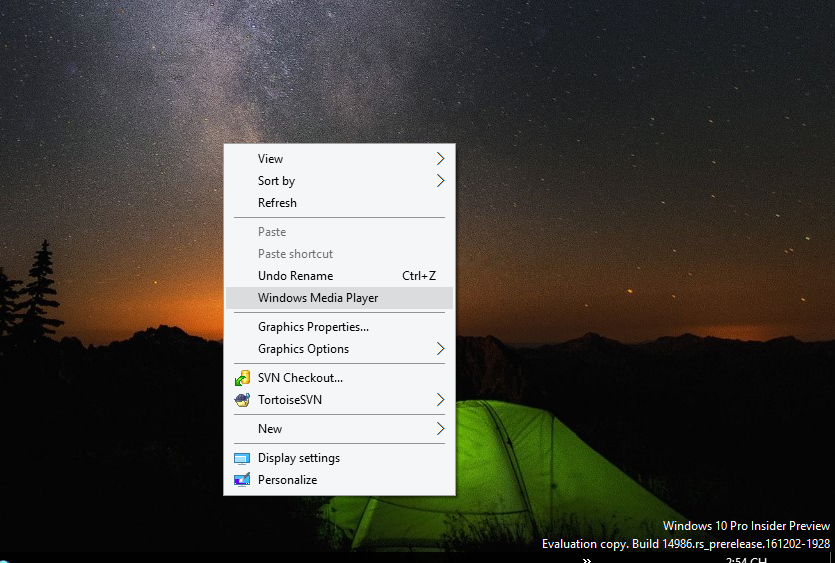Viewport: 835px width, 563px height.
Task: Open the Graphics Options submenu
Action: pos(339,349)
